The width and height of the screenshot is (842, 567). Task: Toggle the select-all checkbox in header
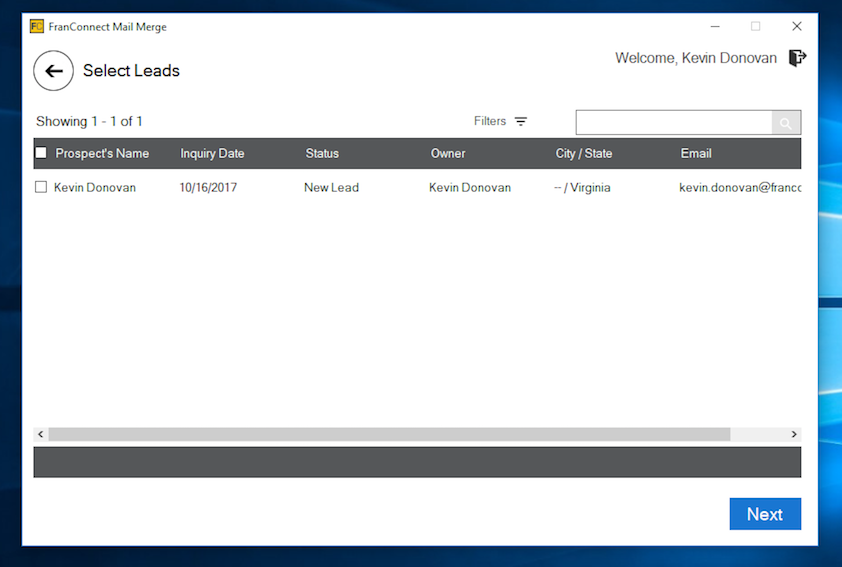click(x=41, y=153)
